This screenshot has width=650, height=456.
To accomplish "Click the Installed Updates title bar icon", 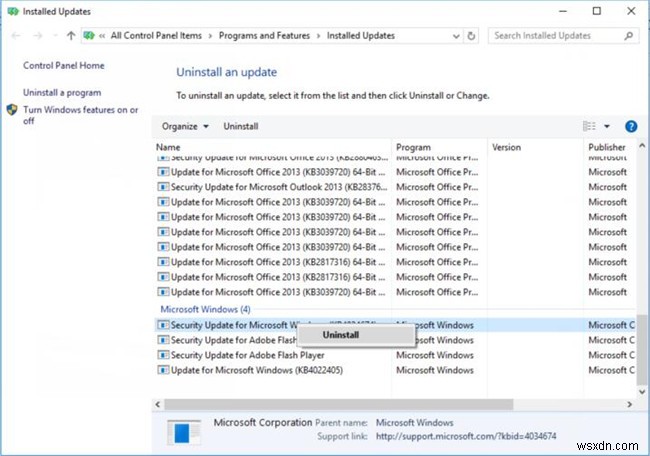I will point(13,12).
